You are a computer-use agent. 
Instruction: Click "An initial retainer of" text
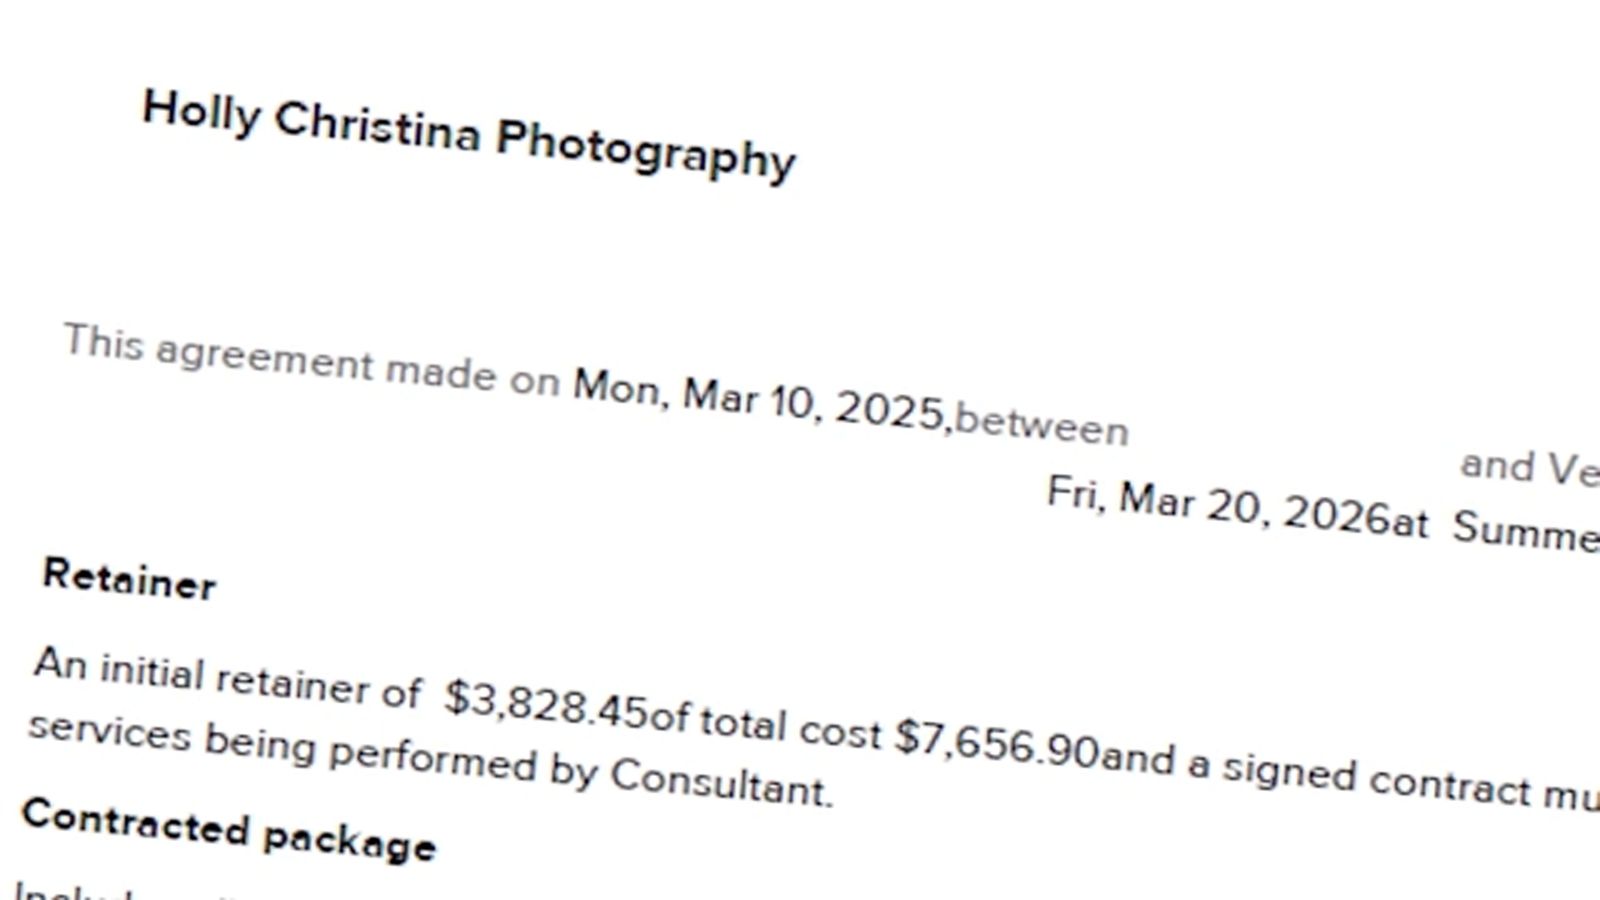[x=227, y=677]
